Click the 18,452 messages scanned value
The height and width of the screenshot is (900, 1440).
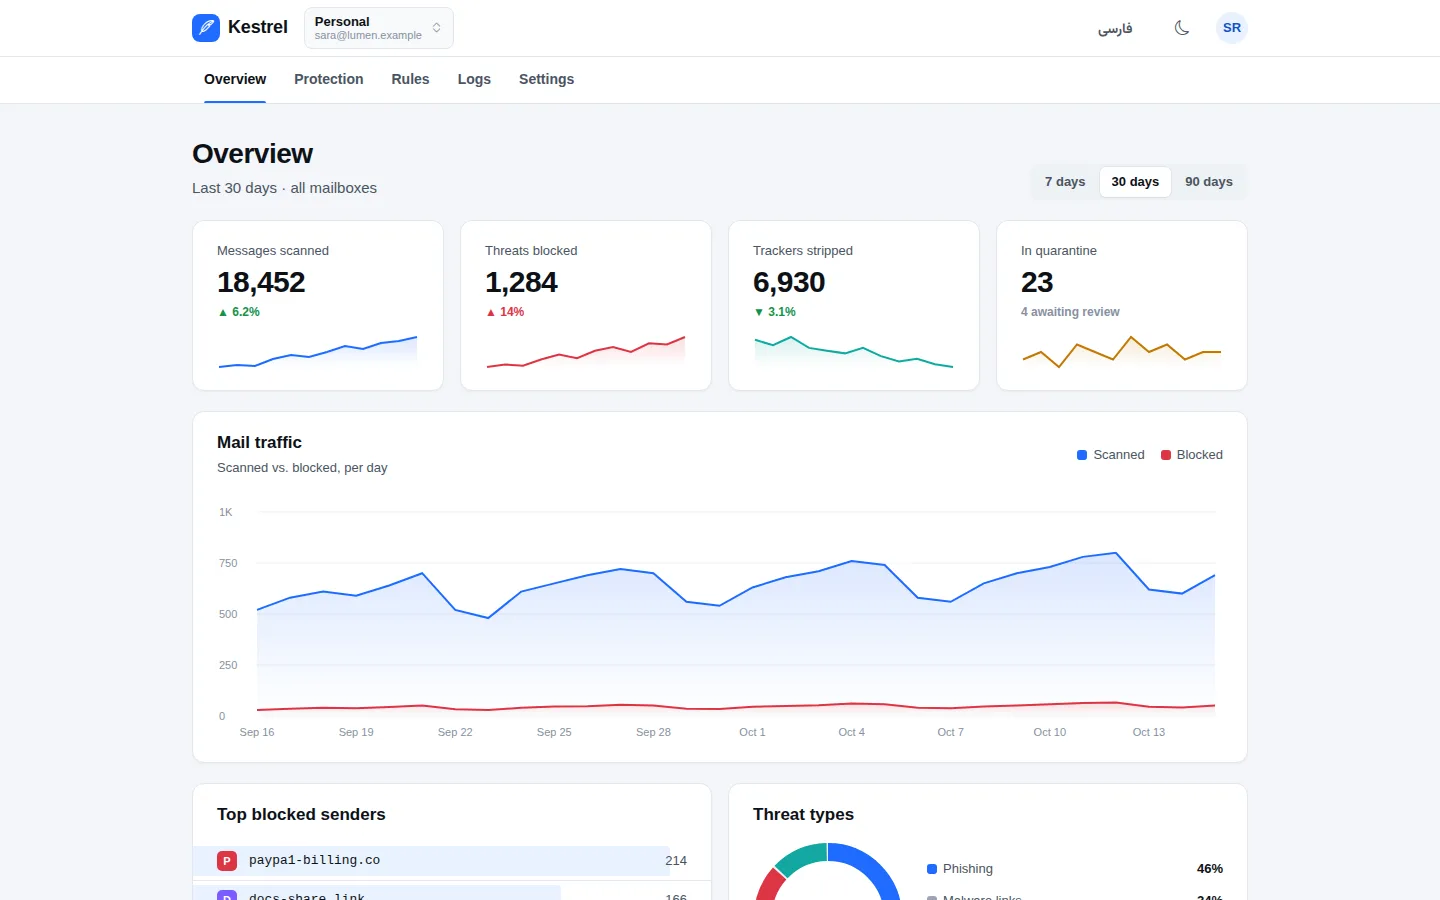click(261, 282)
